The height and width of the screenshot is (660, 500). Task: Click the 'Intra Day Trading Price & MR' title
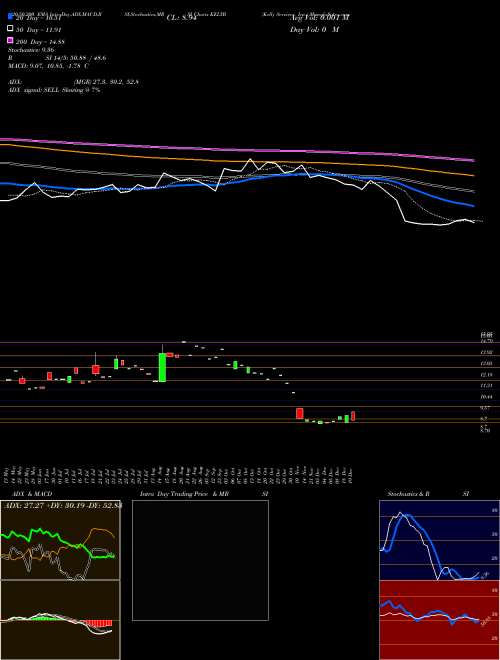coord(184,494)
